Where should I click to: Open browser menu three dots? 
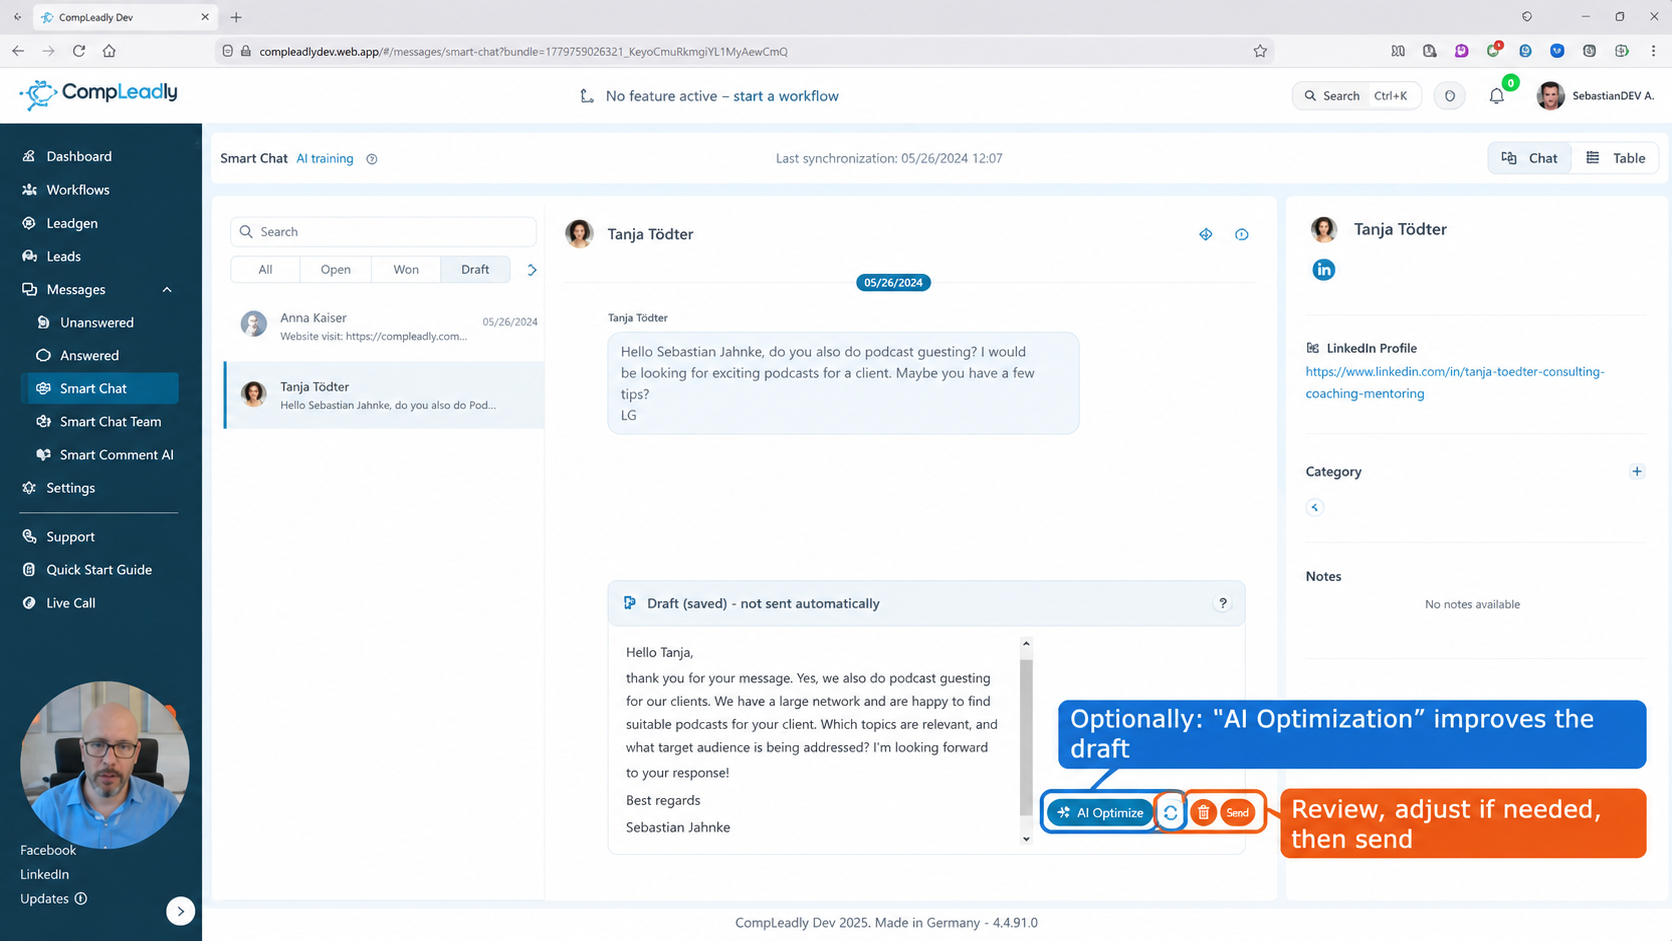point(1654,51)
